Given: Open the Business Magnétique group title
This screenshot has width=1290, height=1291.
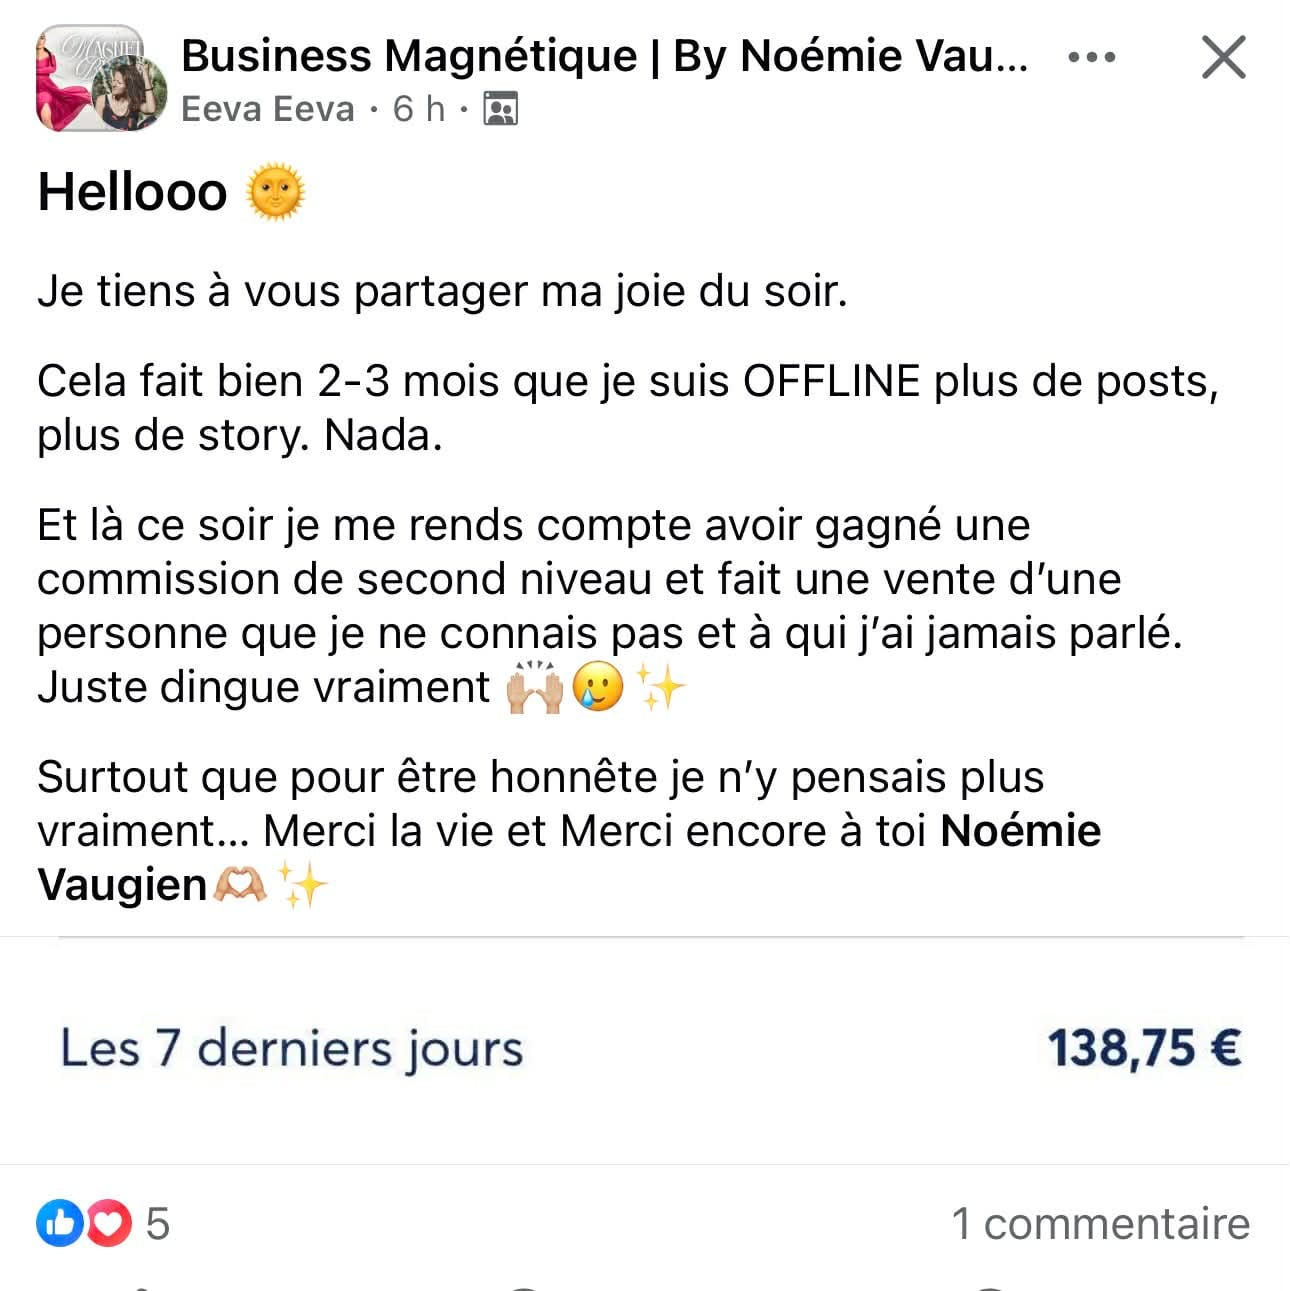Looking at the screenshot, I should click(x=604, y=55).
